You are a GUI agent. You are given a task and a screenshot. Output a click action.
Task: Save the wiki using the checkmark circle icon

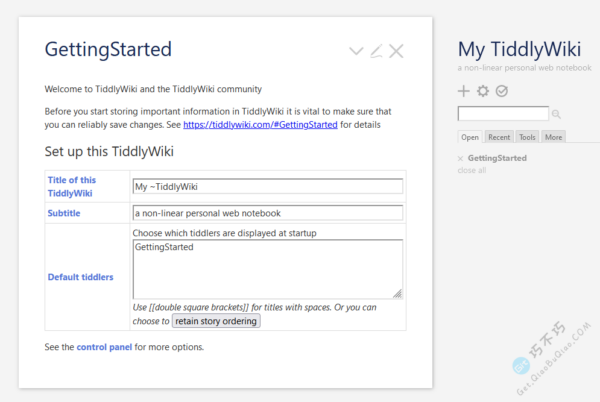(502, 92)
